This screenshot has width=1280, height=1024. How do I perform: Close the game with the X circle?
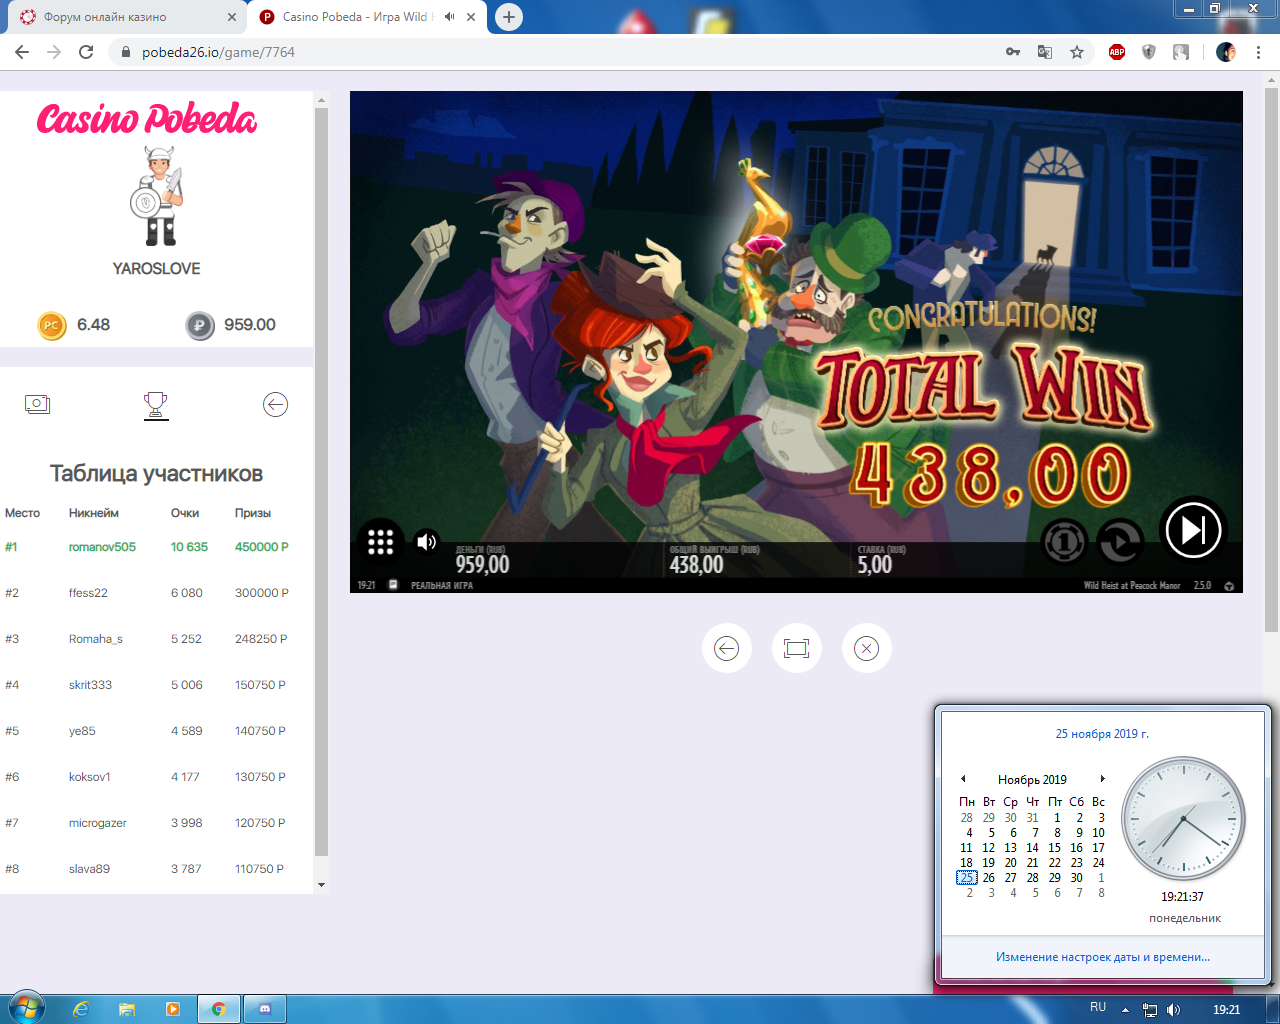pyautogui.click(x=867, y=648)
